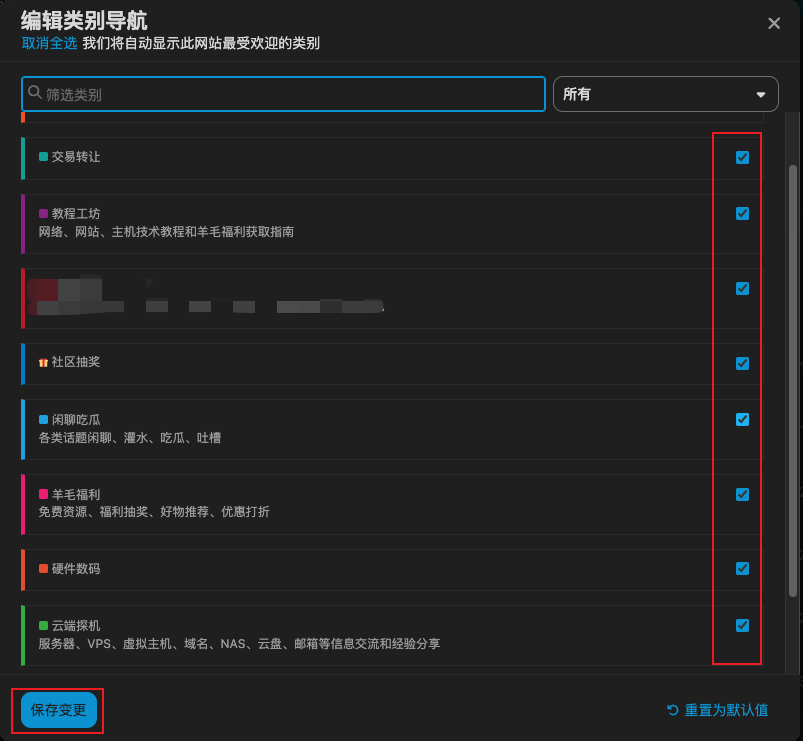Viewport: 803px width, 741px height.
Task: Click the search magnifier icon in filter box
Action: pos(35,93)
